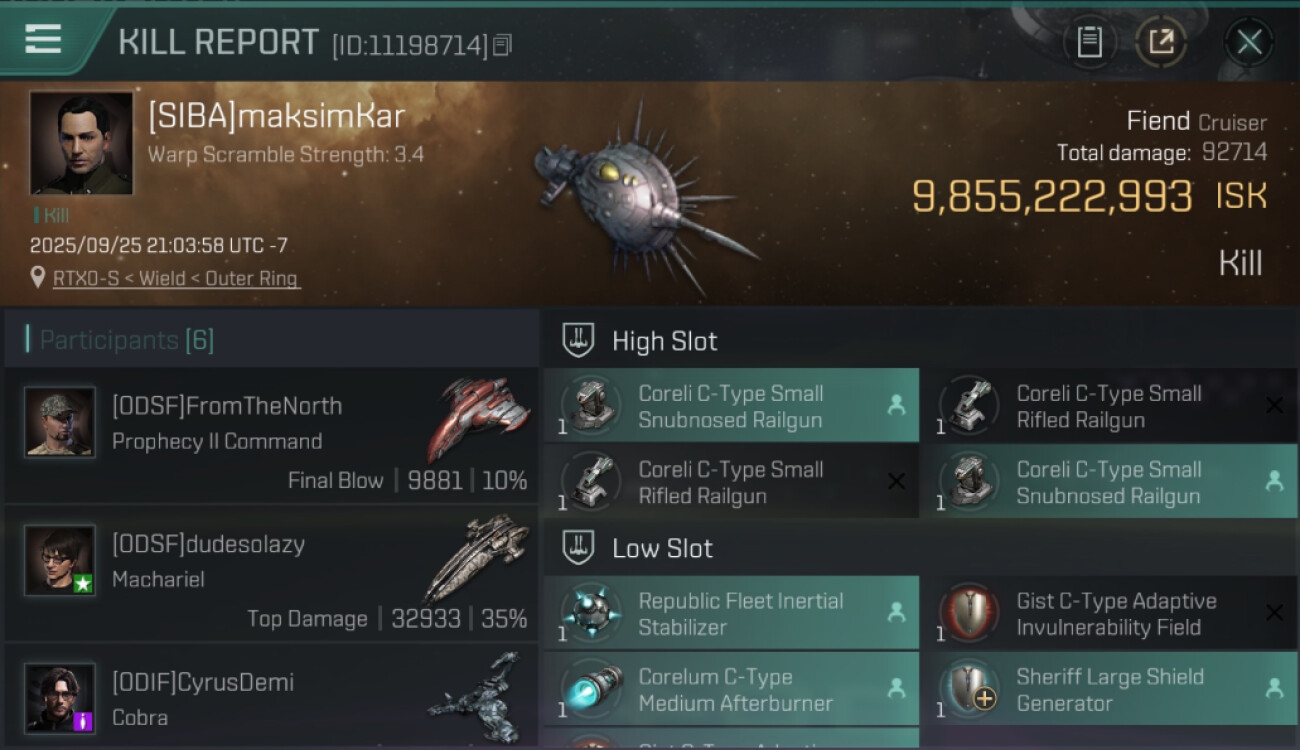This screenshot has width=1300, height=750.
Task: Click the Sheriff Large Shield Generator icon
Action: click(x=969, y=689)
